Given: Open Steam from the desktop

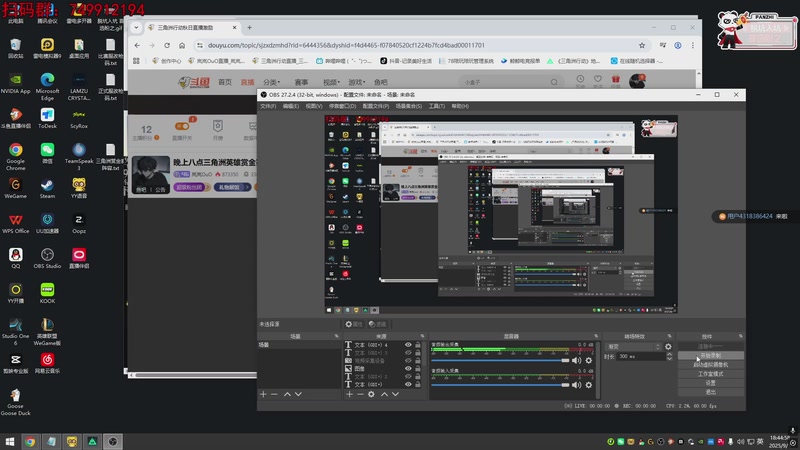Looking at the screenshot, I should coord(47,185).
